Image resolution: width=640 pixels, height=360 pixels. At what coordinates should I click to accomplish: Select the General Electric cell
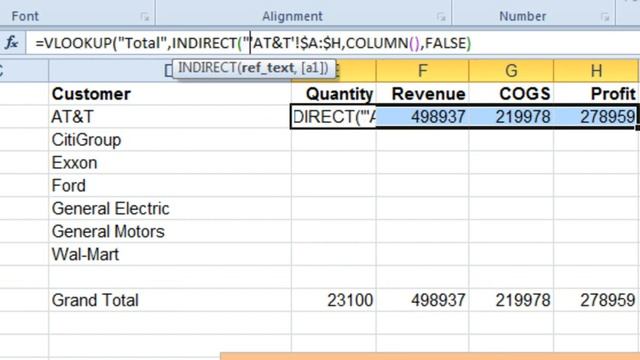[x=170, y=209]
